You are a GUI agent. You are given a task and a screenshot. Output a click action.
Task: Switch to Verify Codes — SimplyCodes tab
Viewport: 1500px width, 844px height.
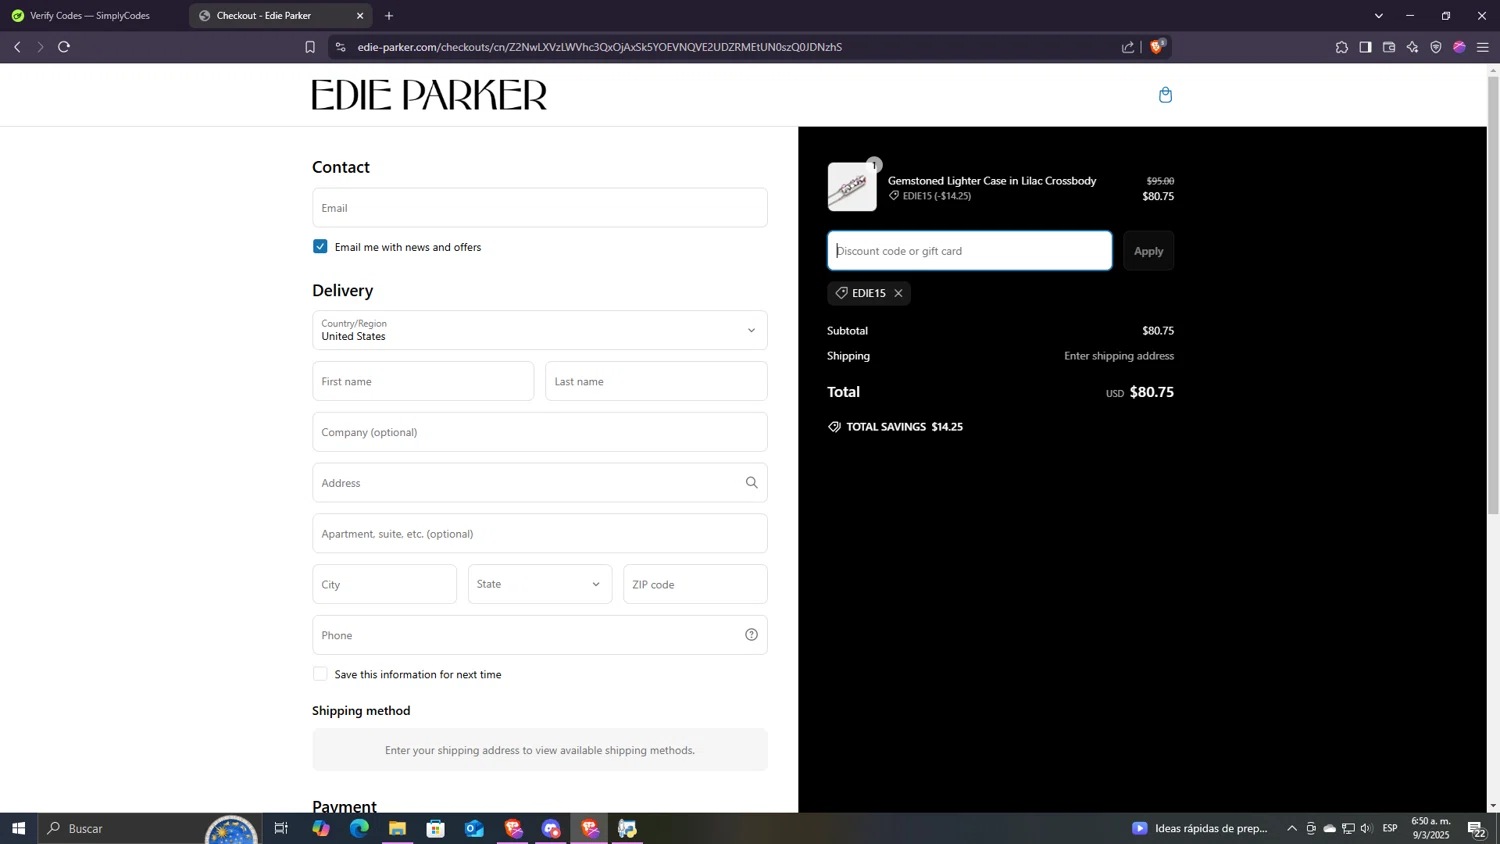point(90,16)
